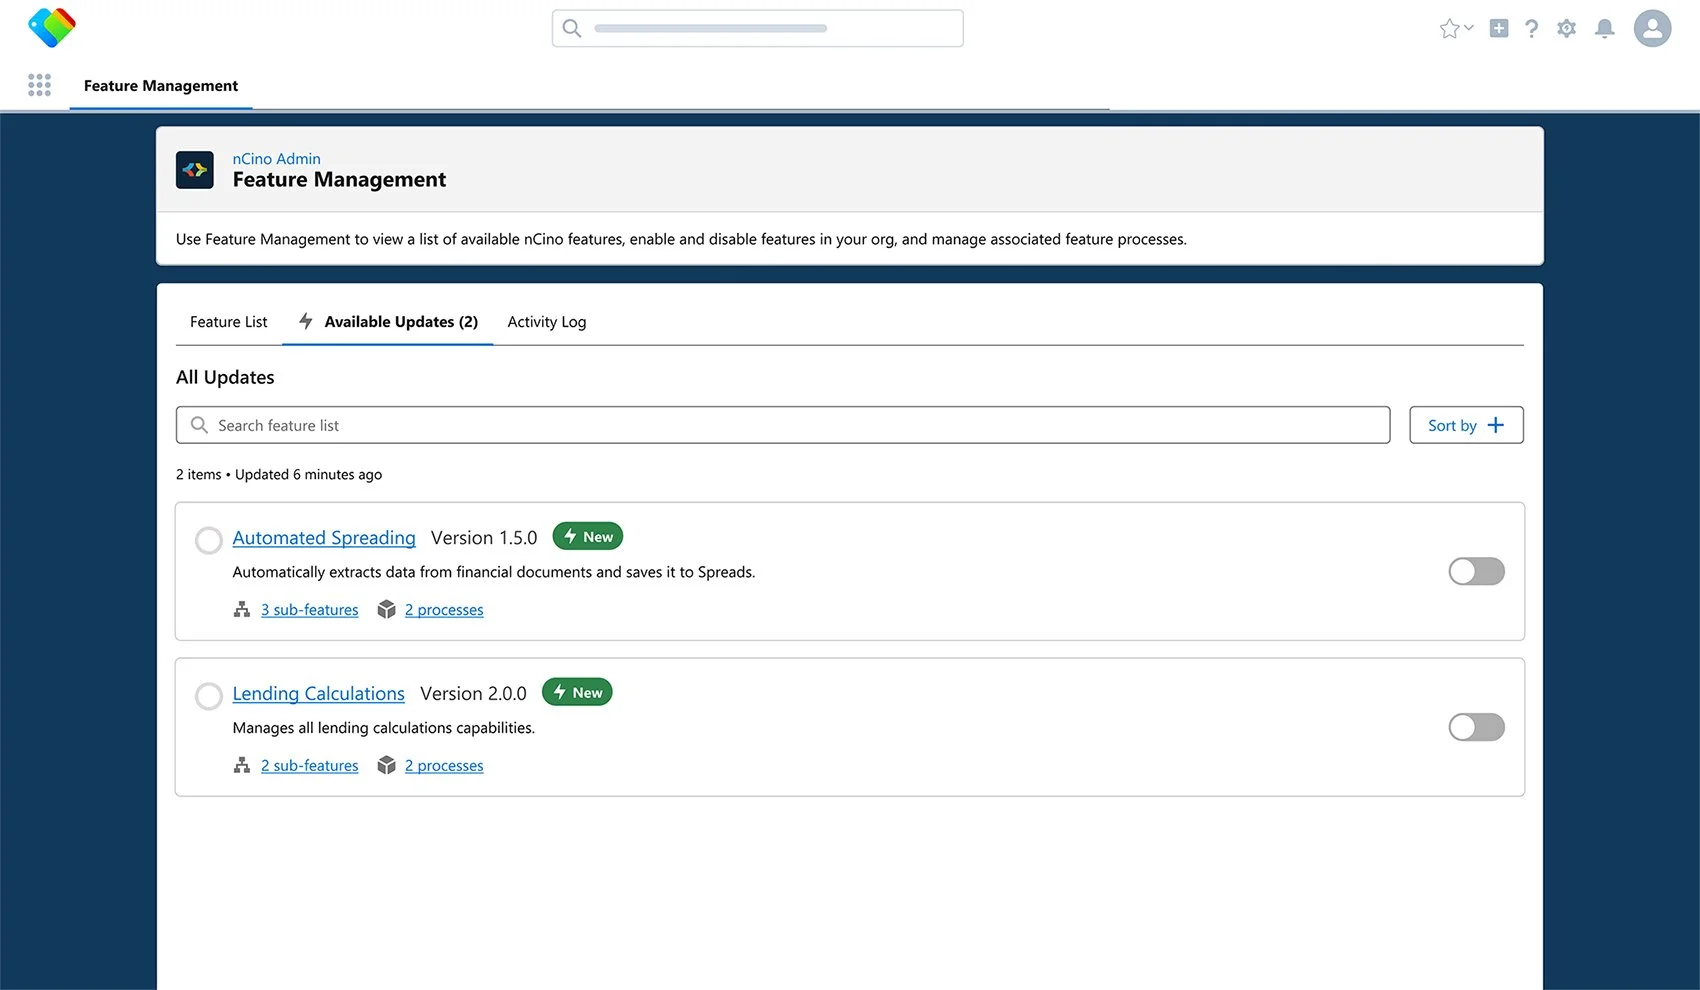The height and width of the screenshot is (990, 1700).
Task: Click the Version 1.5.0 text
Action: [484, 538]
